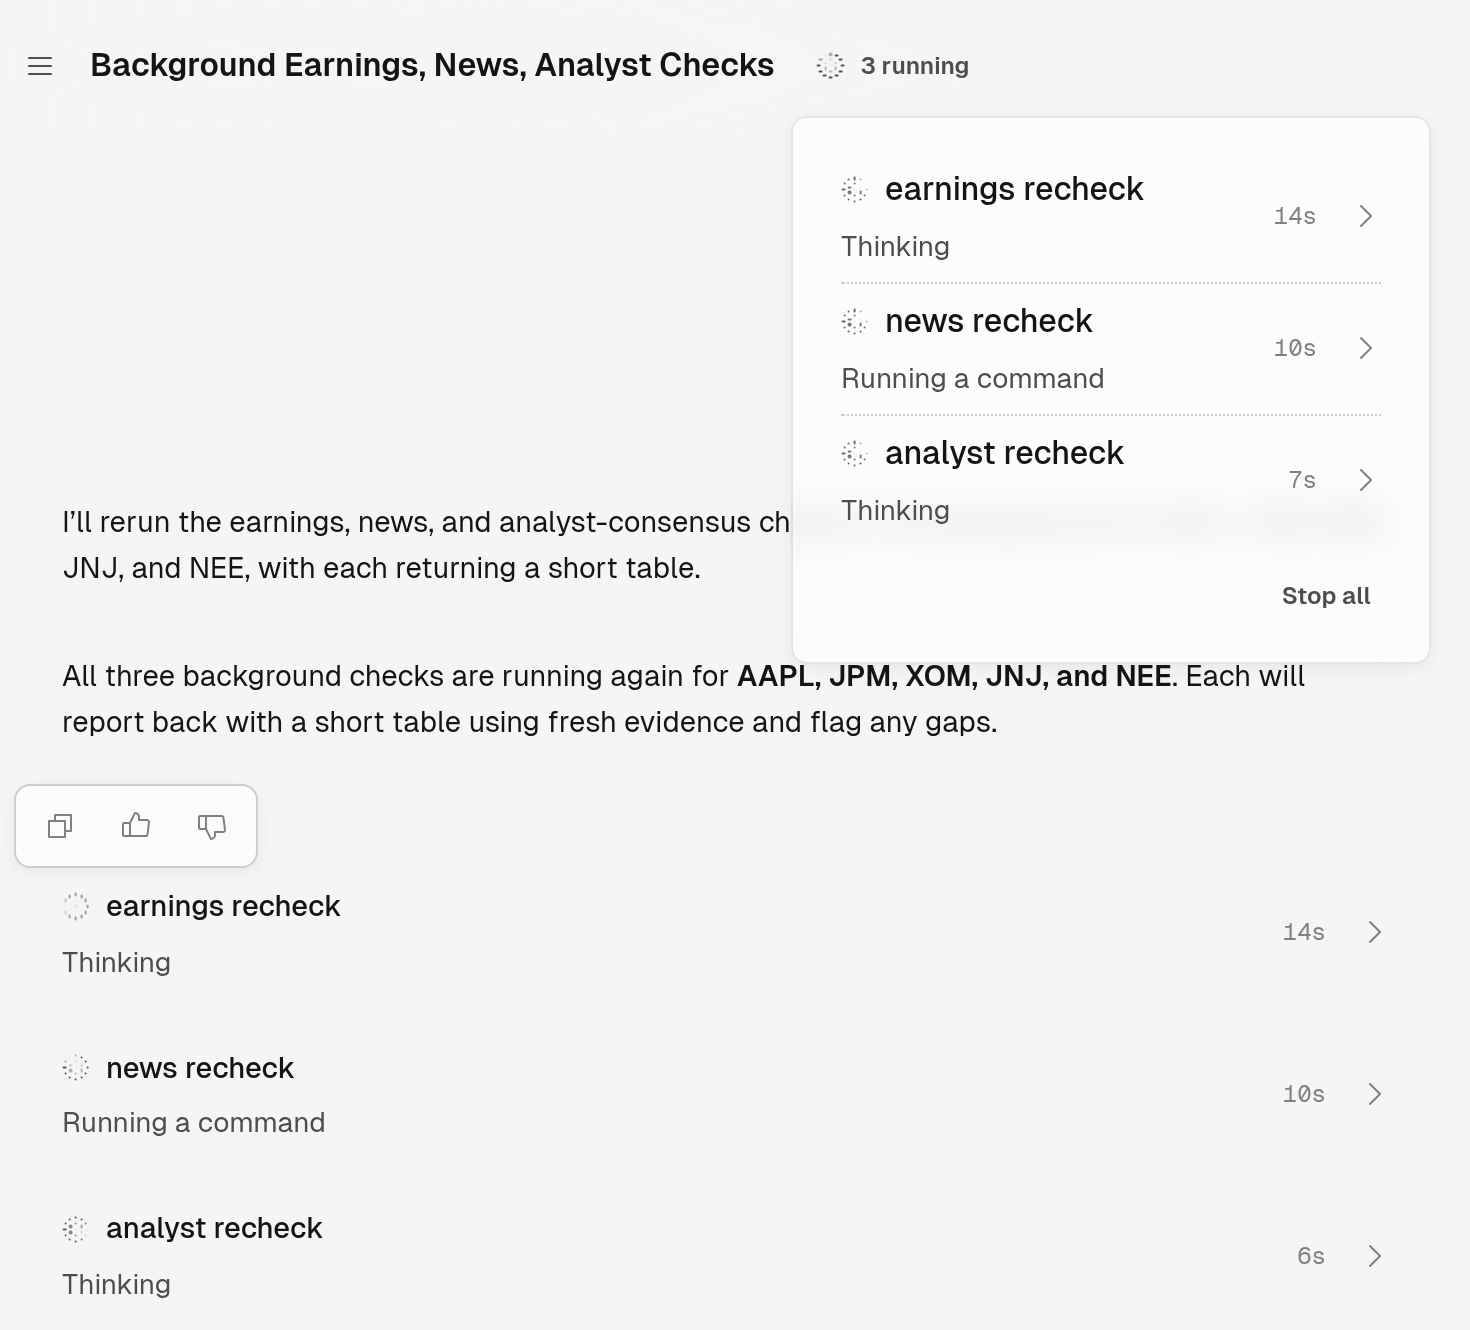
Task: Click Stop all button
Action: point(1326,596)
